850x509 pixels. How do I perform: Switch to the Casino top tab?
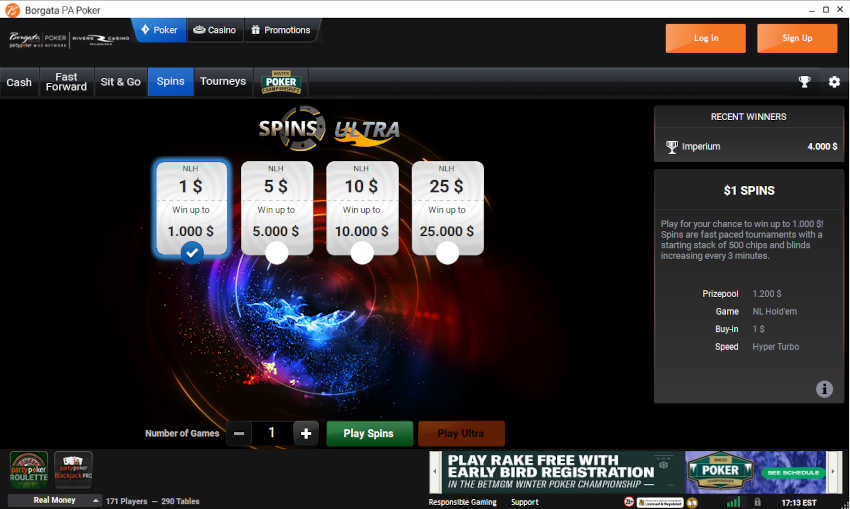215,30
